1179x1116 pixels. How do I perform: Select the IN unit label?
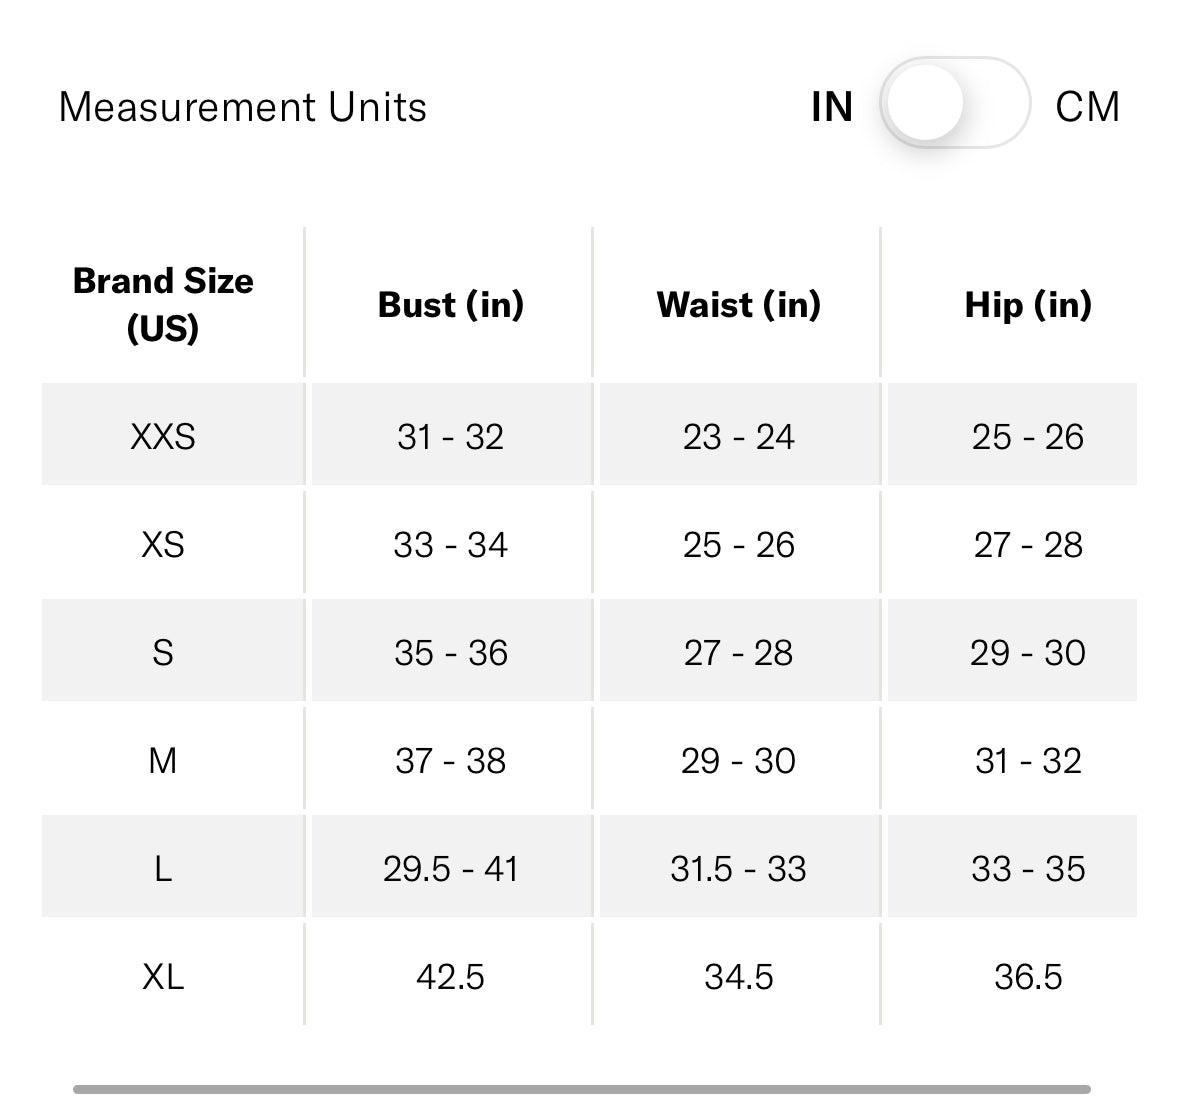click(x=832, y=107)
